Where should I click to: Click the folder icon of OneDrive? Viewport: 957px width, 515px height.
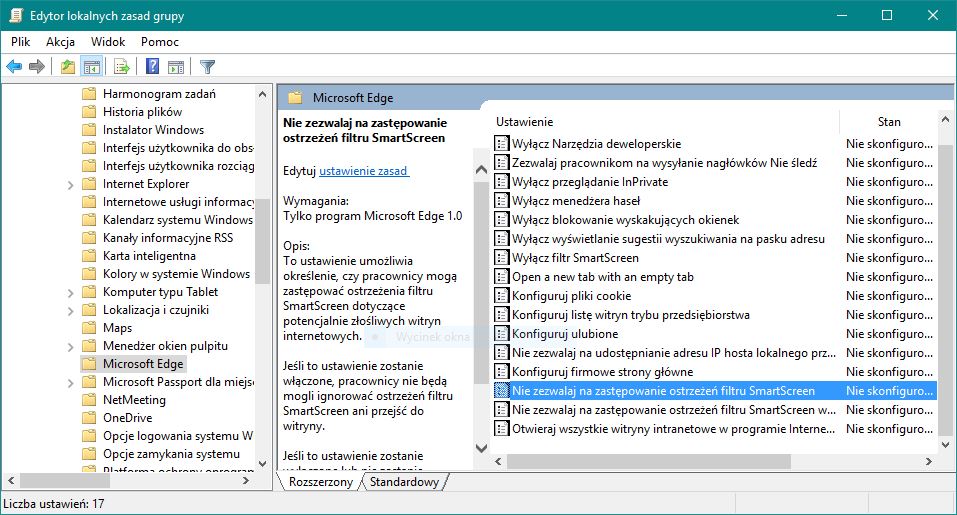89,418
